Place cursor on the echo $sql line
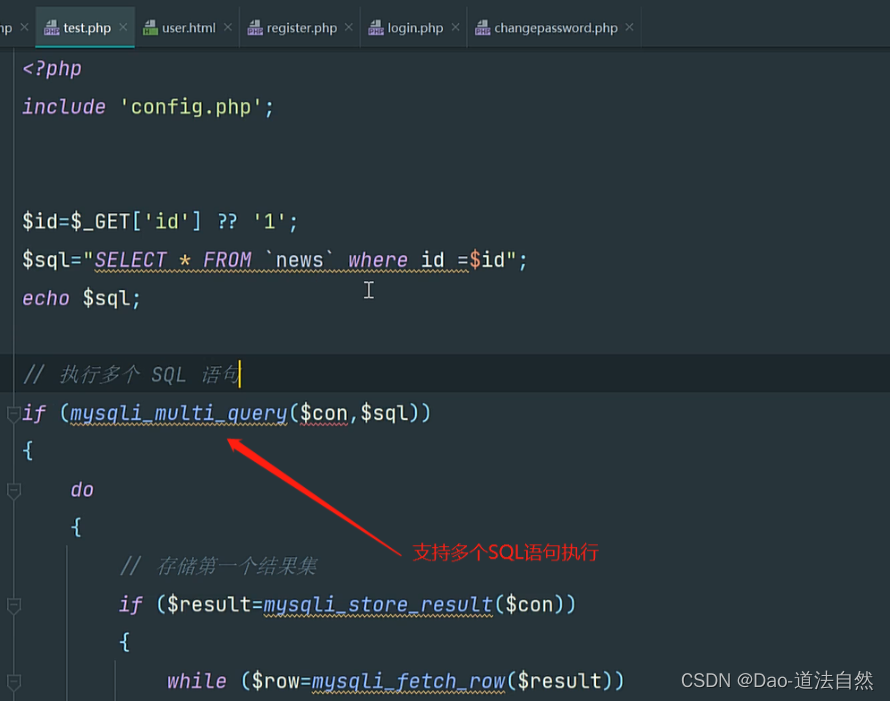This screenshot has height=701, width=890. click(80, 297)
